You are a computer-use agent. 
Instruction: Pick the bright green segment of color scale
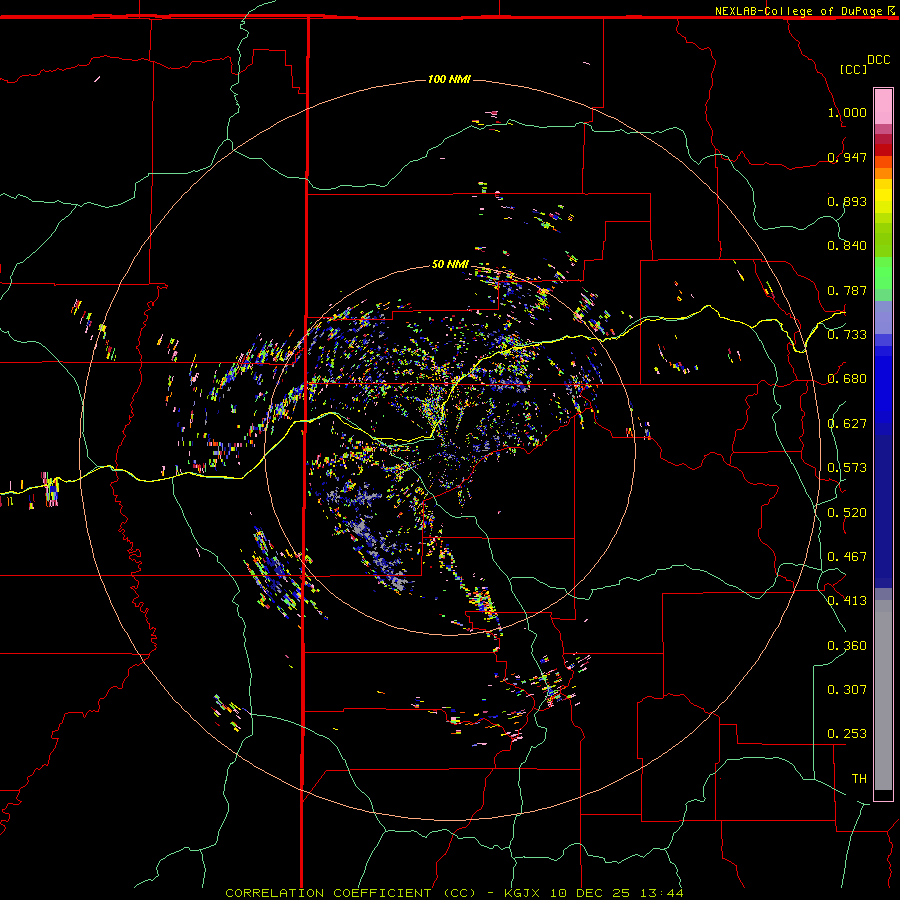[x=883, y=273]
